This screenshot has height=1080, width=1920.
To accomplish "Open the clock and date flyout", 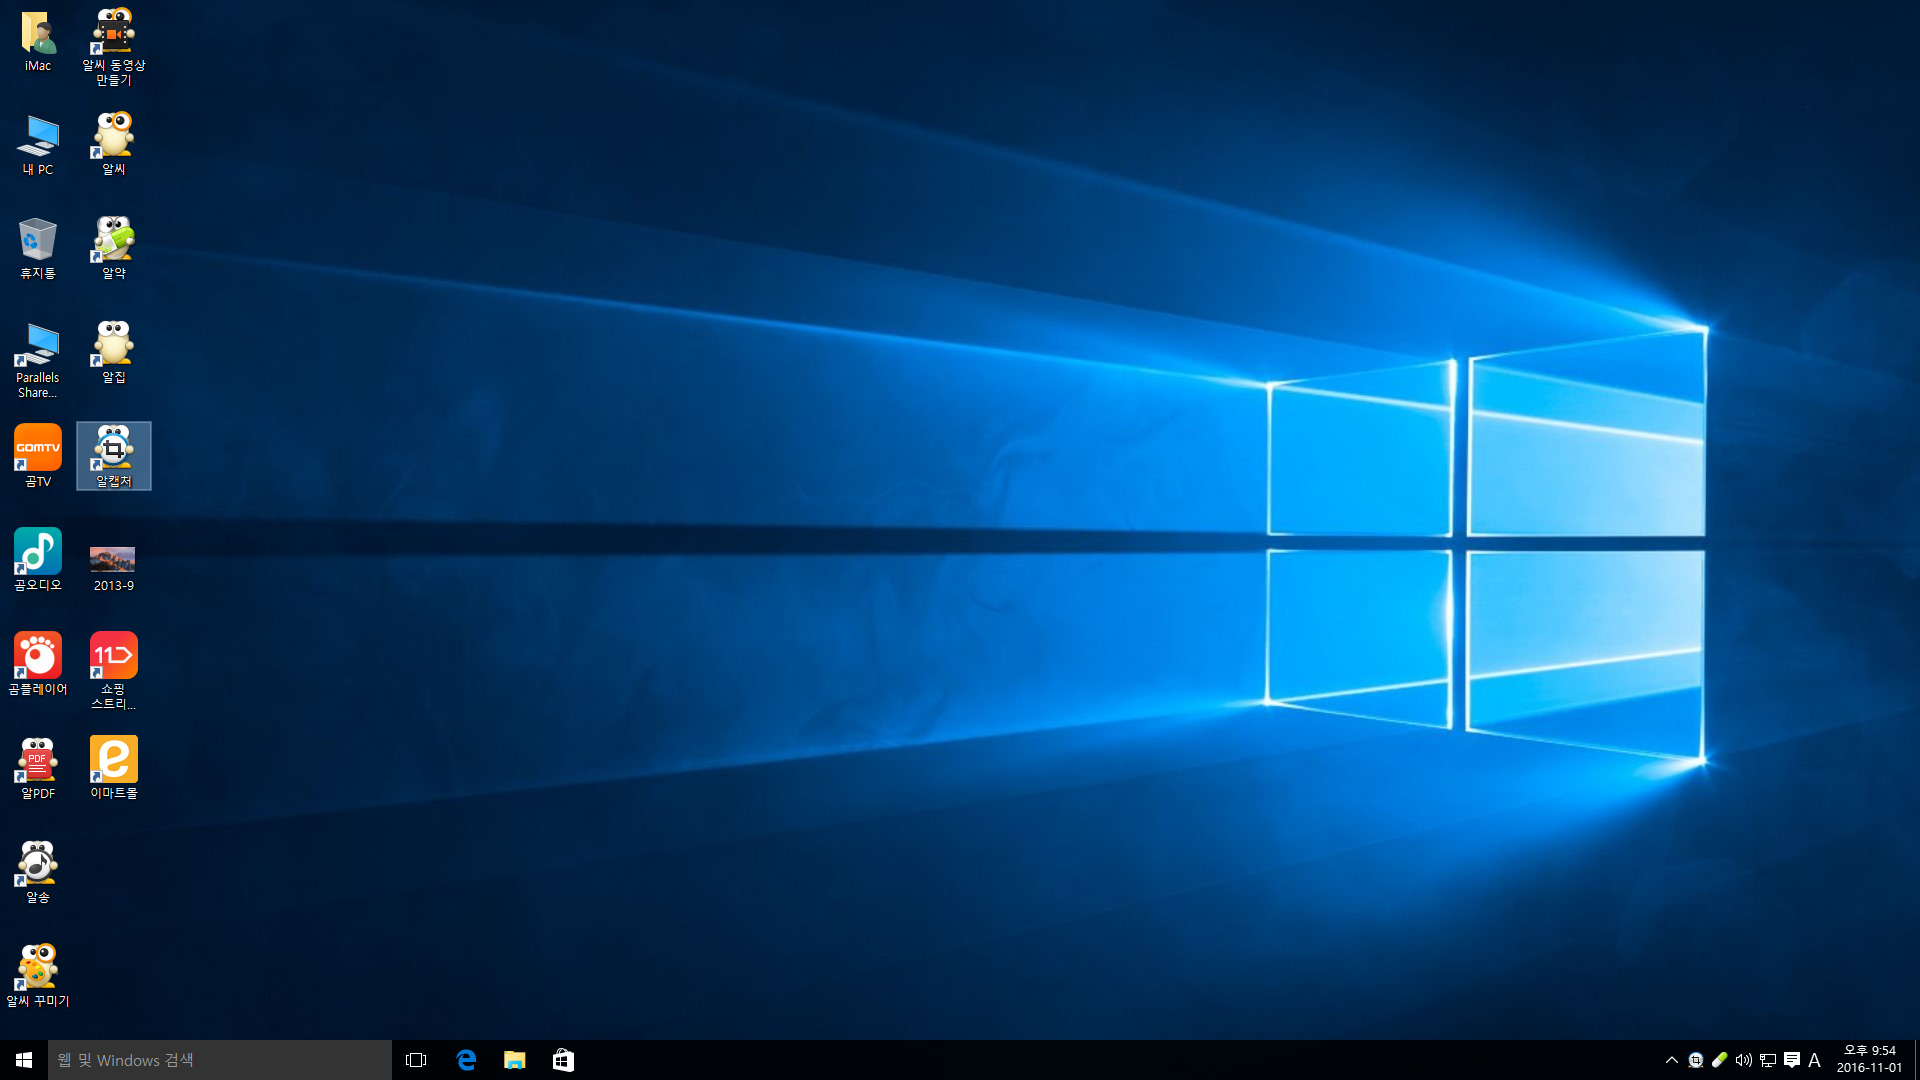I will click(x=1868, y=1060).
